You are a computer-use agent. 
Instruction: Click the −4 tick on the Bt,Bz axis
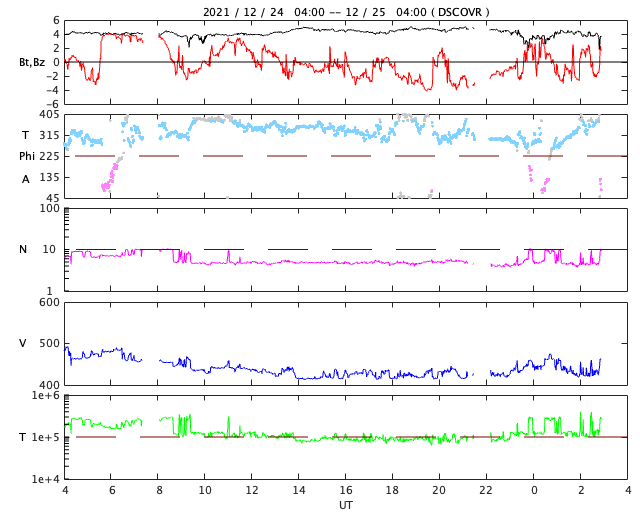[53, 90]
